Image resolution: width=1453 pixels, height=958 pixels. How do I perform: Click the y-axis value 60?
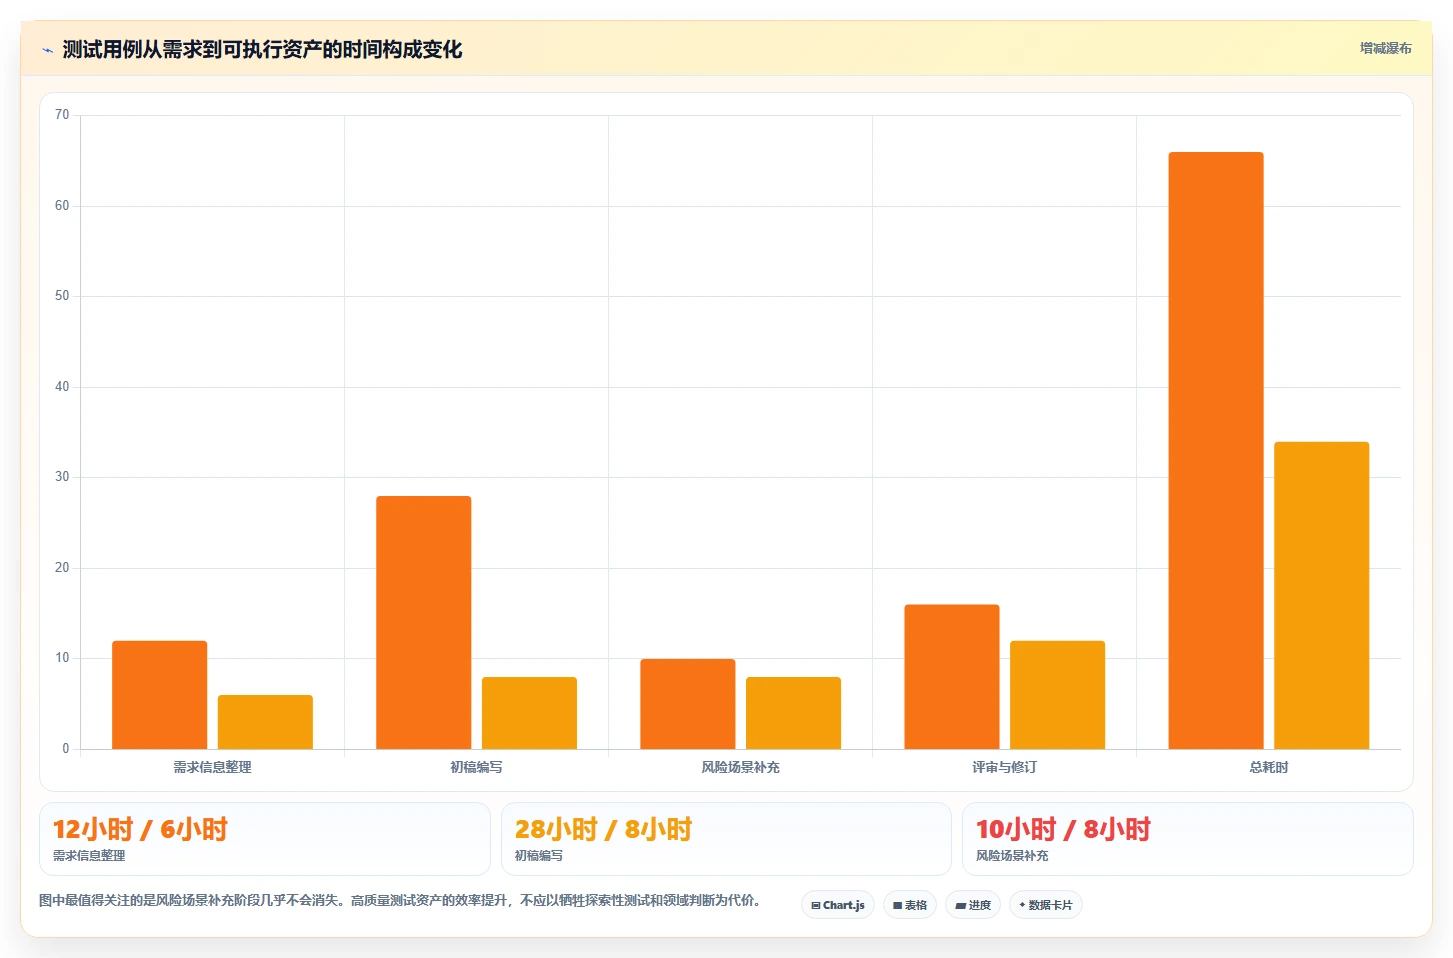point(62,206)
